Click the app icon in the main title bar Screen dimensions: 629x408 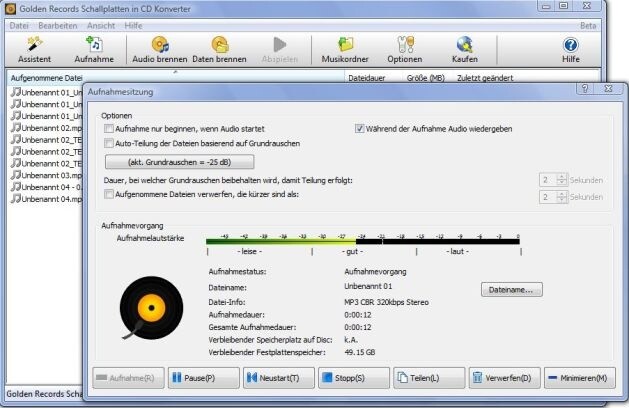[10, 8]
